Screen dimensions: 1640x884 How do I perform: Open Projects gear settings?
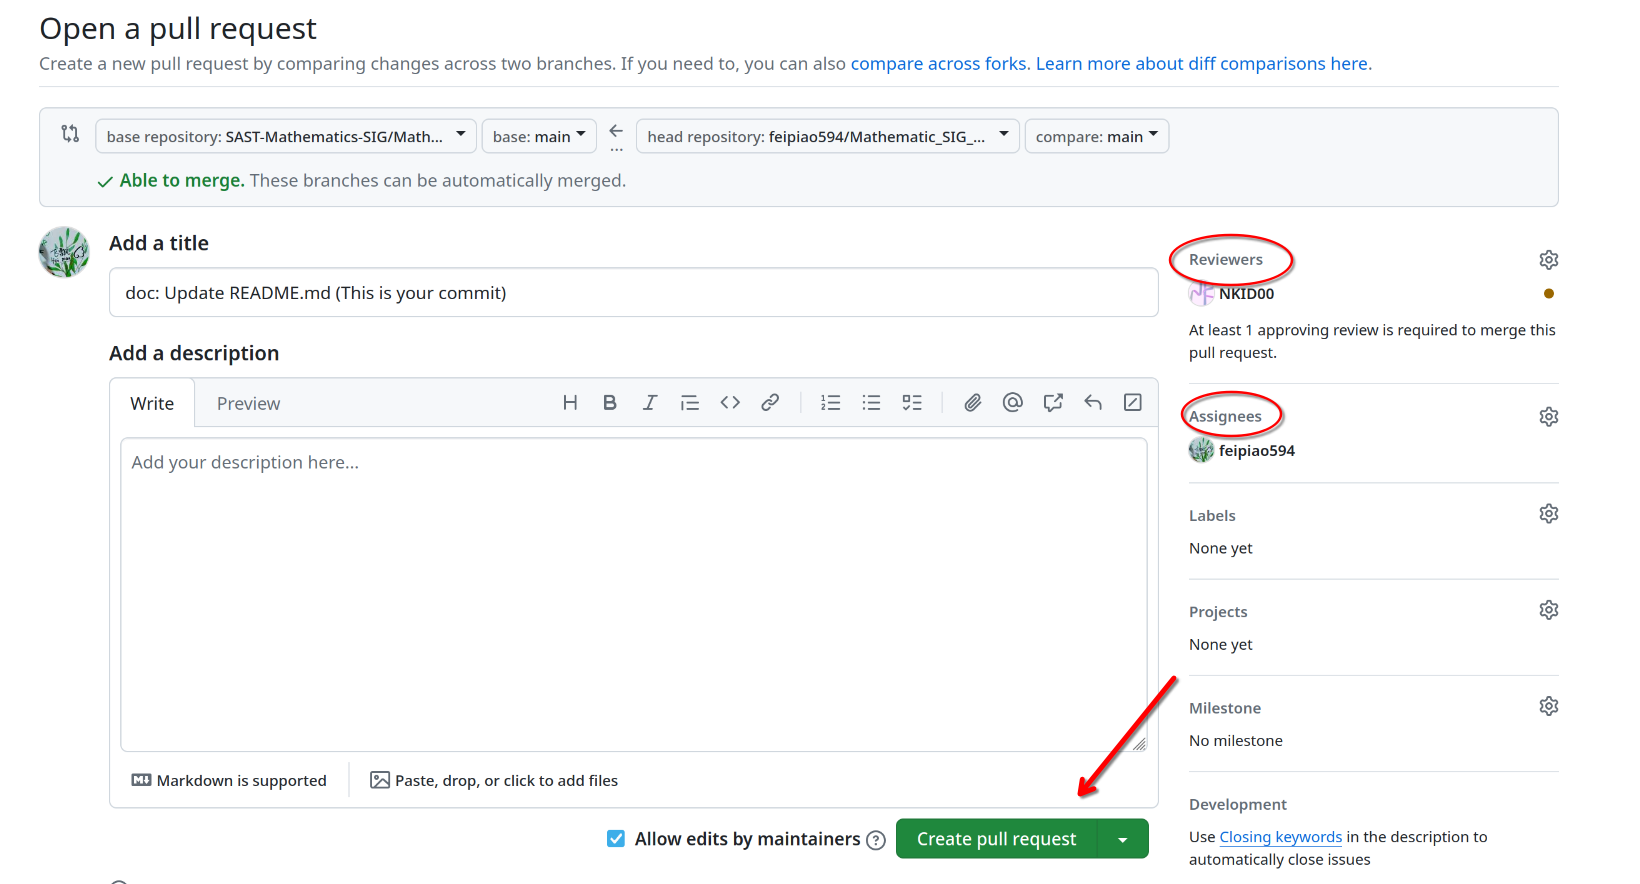(1549, 610)
